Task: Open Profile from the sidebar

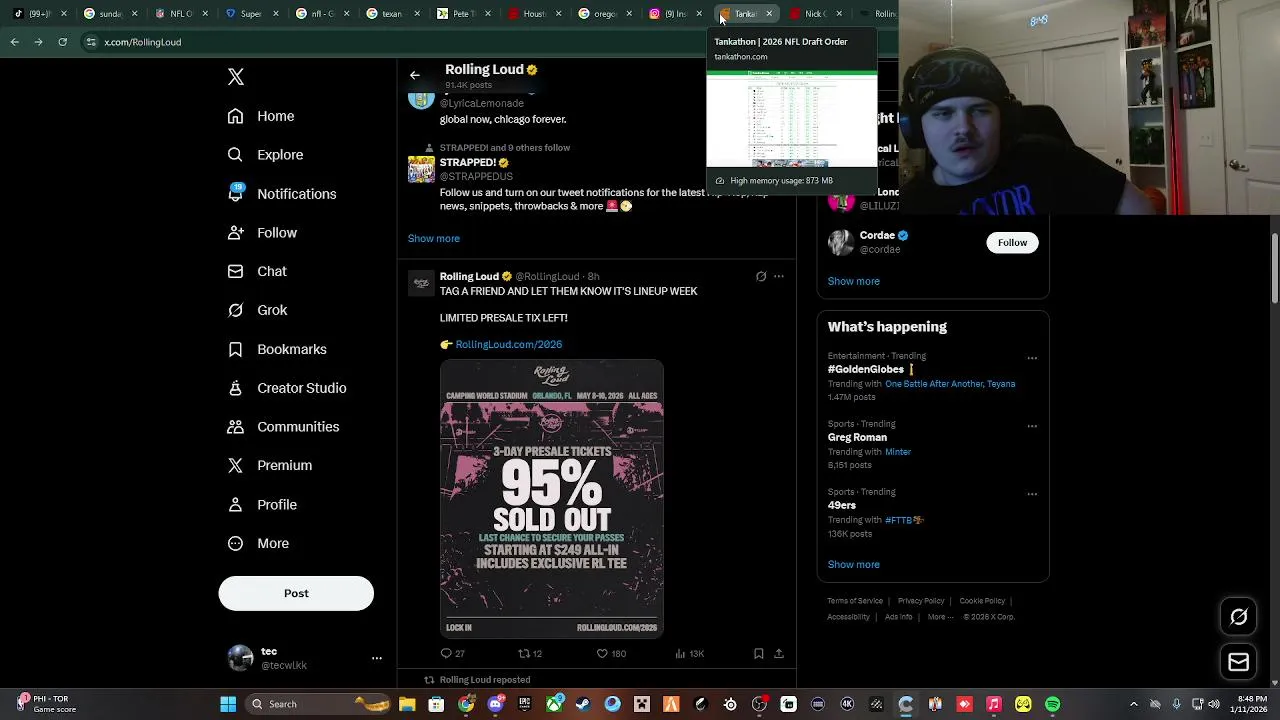Action: [x=262, y=505]
